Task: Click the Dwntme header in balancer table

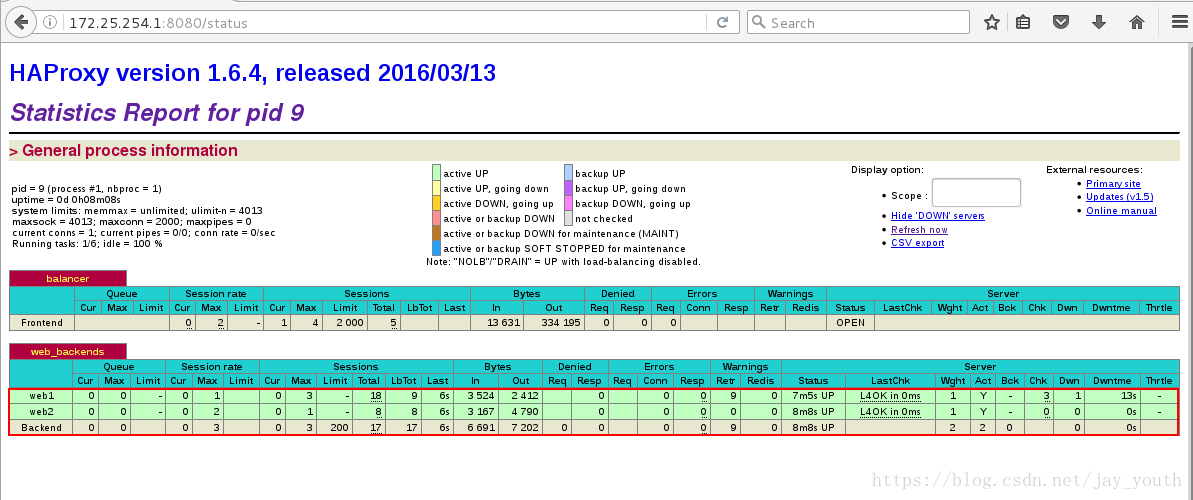Action: click(1112, 307)
